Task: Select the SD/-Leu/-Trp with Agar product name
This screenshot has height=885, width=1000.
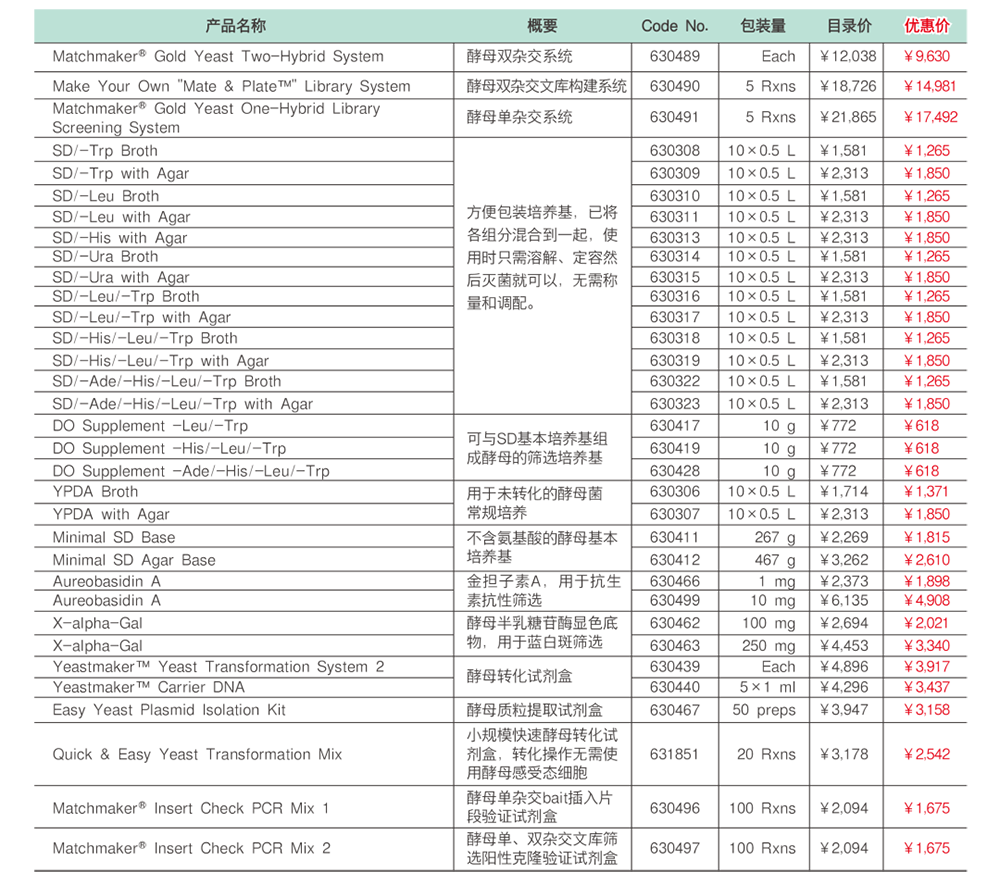Action: (142, 318)
